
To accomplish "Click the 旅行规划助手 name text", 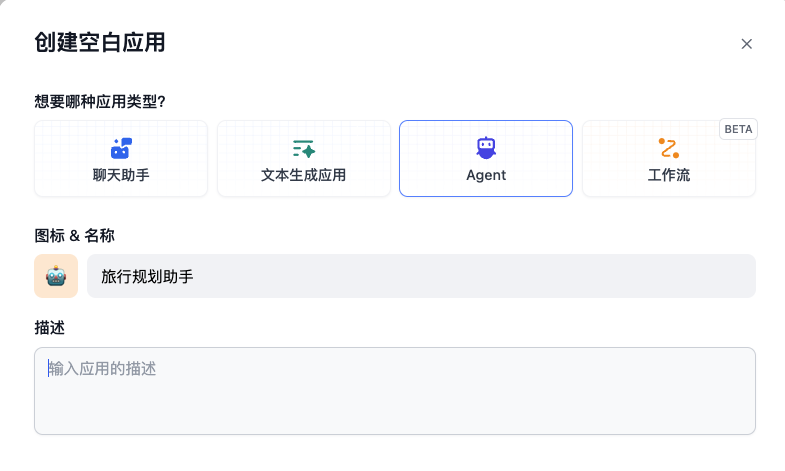I will (x=147, y=276).
